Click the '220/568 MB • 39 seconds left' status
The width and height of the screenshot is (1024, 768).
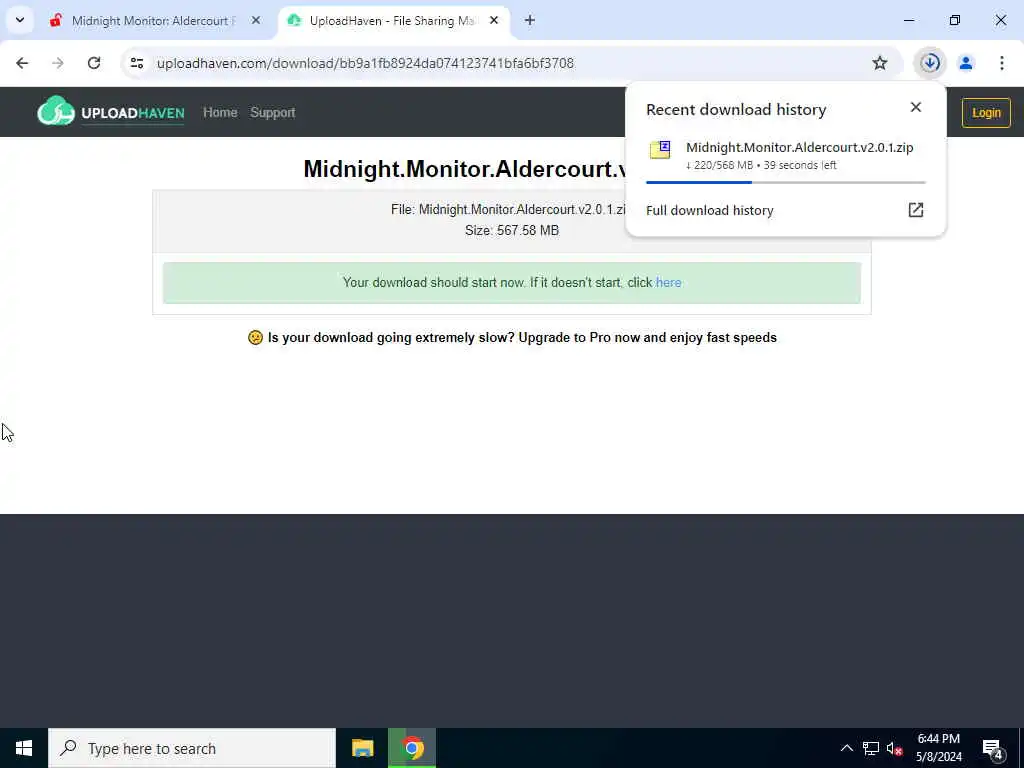761,165
